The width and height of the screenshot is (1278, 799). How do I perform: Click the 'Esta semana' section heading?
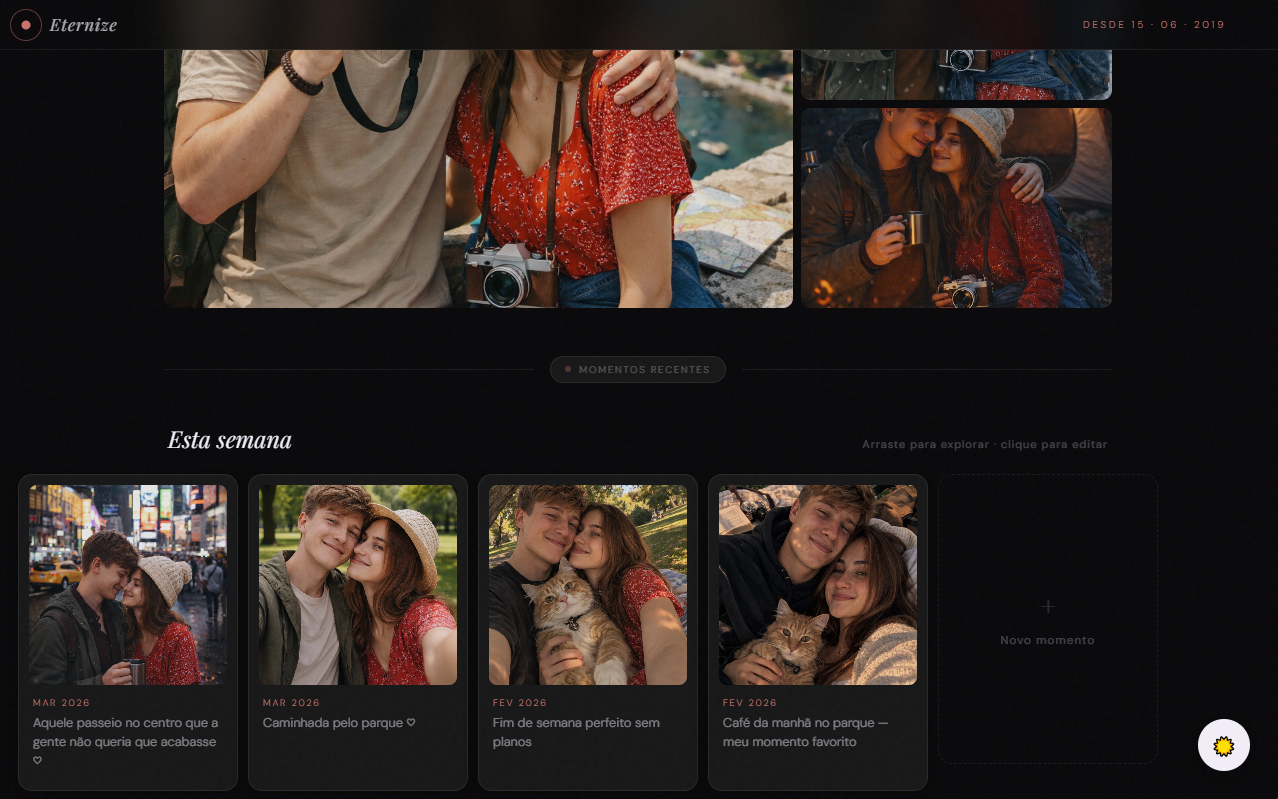(229, 440)
